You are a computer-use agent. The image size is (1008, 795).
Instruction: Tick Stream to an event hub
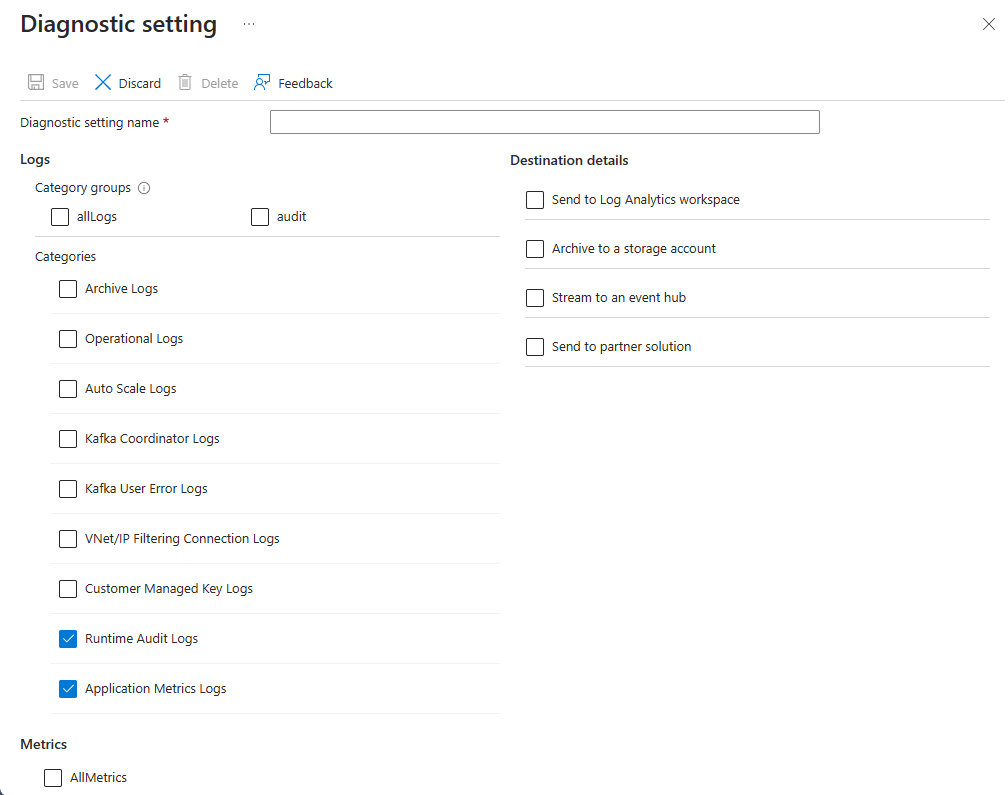[x=535, y=298]
